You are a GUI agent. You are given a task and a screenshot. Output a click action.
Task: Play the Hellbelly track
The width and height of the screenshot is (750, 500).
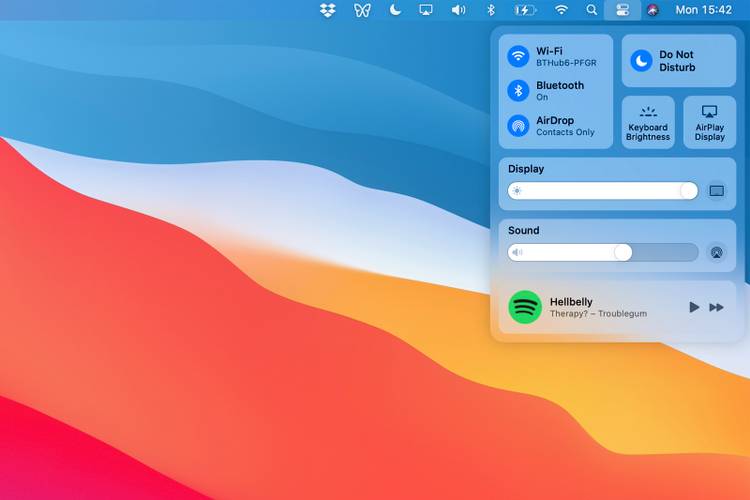pos(694,307)
